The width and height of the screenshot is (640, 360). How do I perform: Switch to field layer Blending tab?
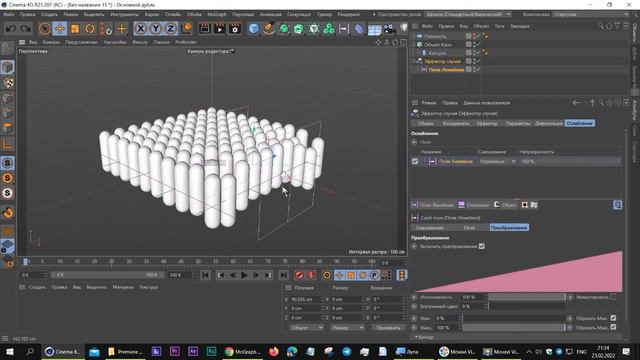[429, 228]
